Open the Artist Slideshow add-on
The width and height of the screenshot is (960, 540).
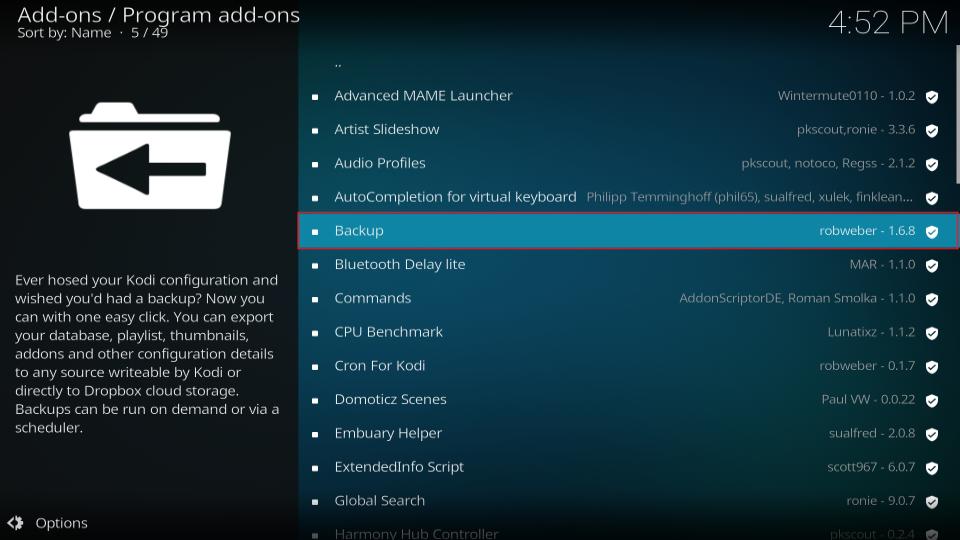[629, 129]
